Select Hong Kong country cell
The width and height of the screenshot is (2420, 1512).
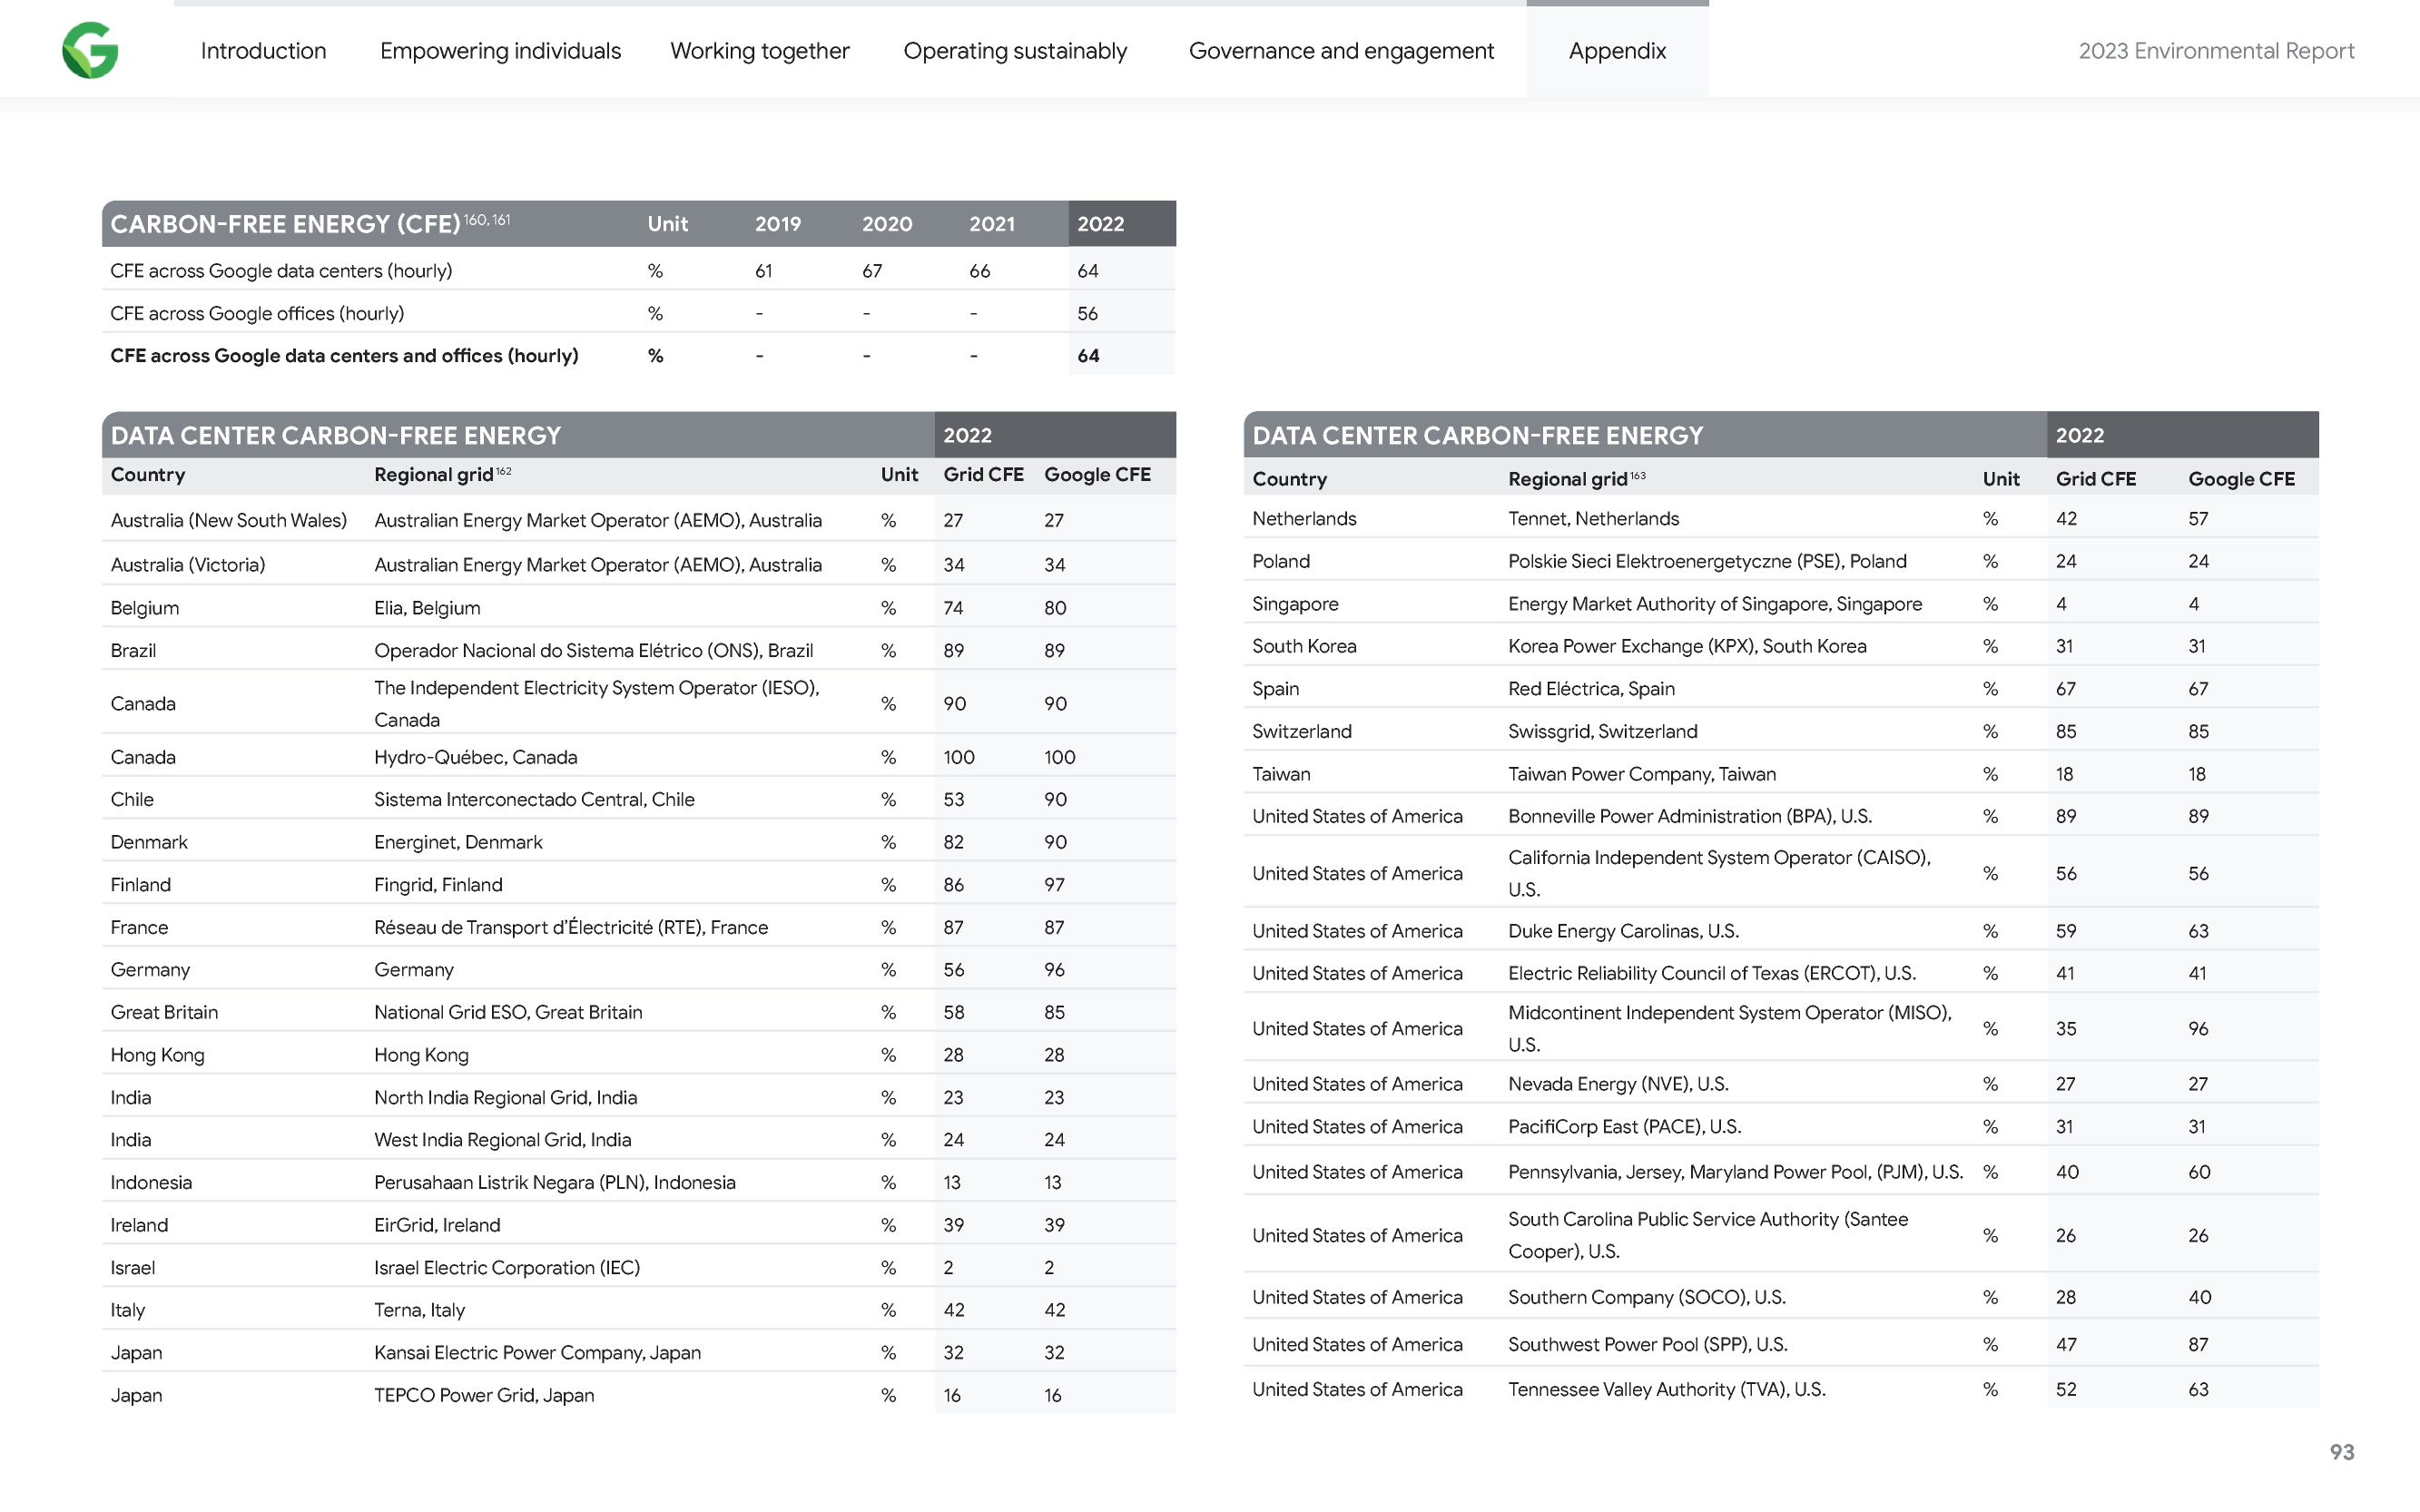[x=157, y=1055]
